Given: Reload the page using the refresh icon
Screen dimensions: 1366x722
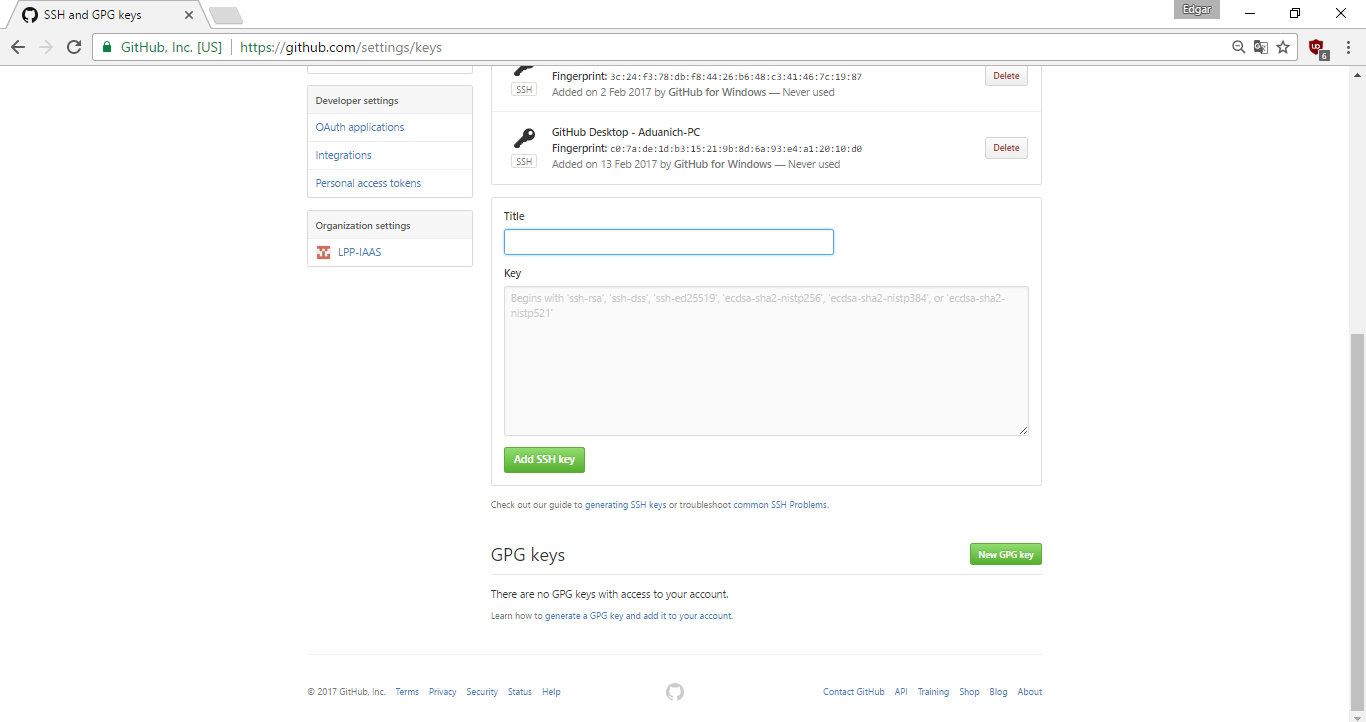Looking at the screenshot, I should [x=75, y=46].
